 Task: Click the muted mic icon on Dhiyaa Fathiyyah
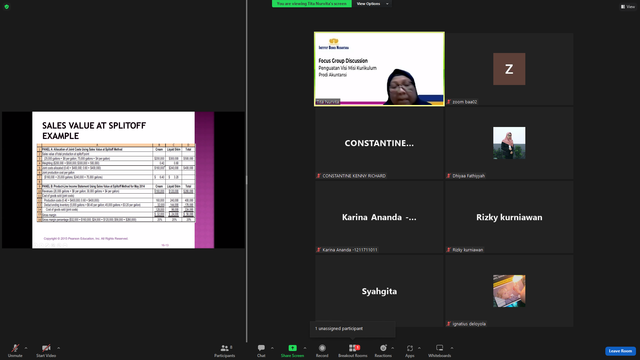click(449, 176)
